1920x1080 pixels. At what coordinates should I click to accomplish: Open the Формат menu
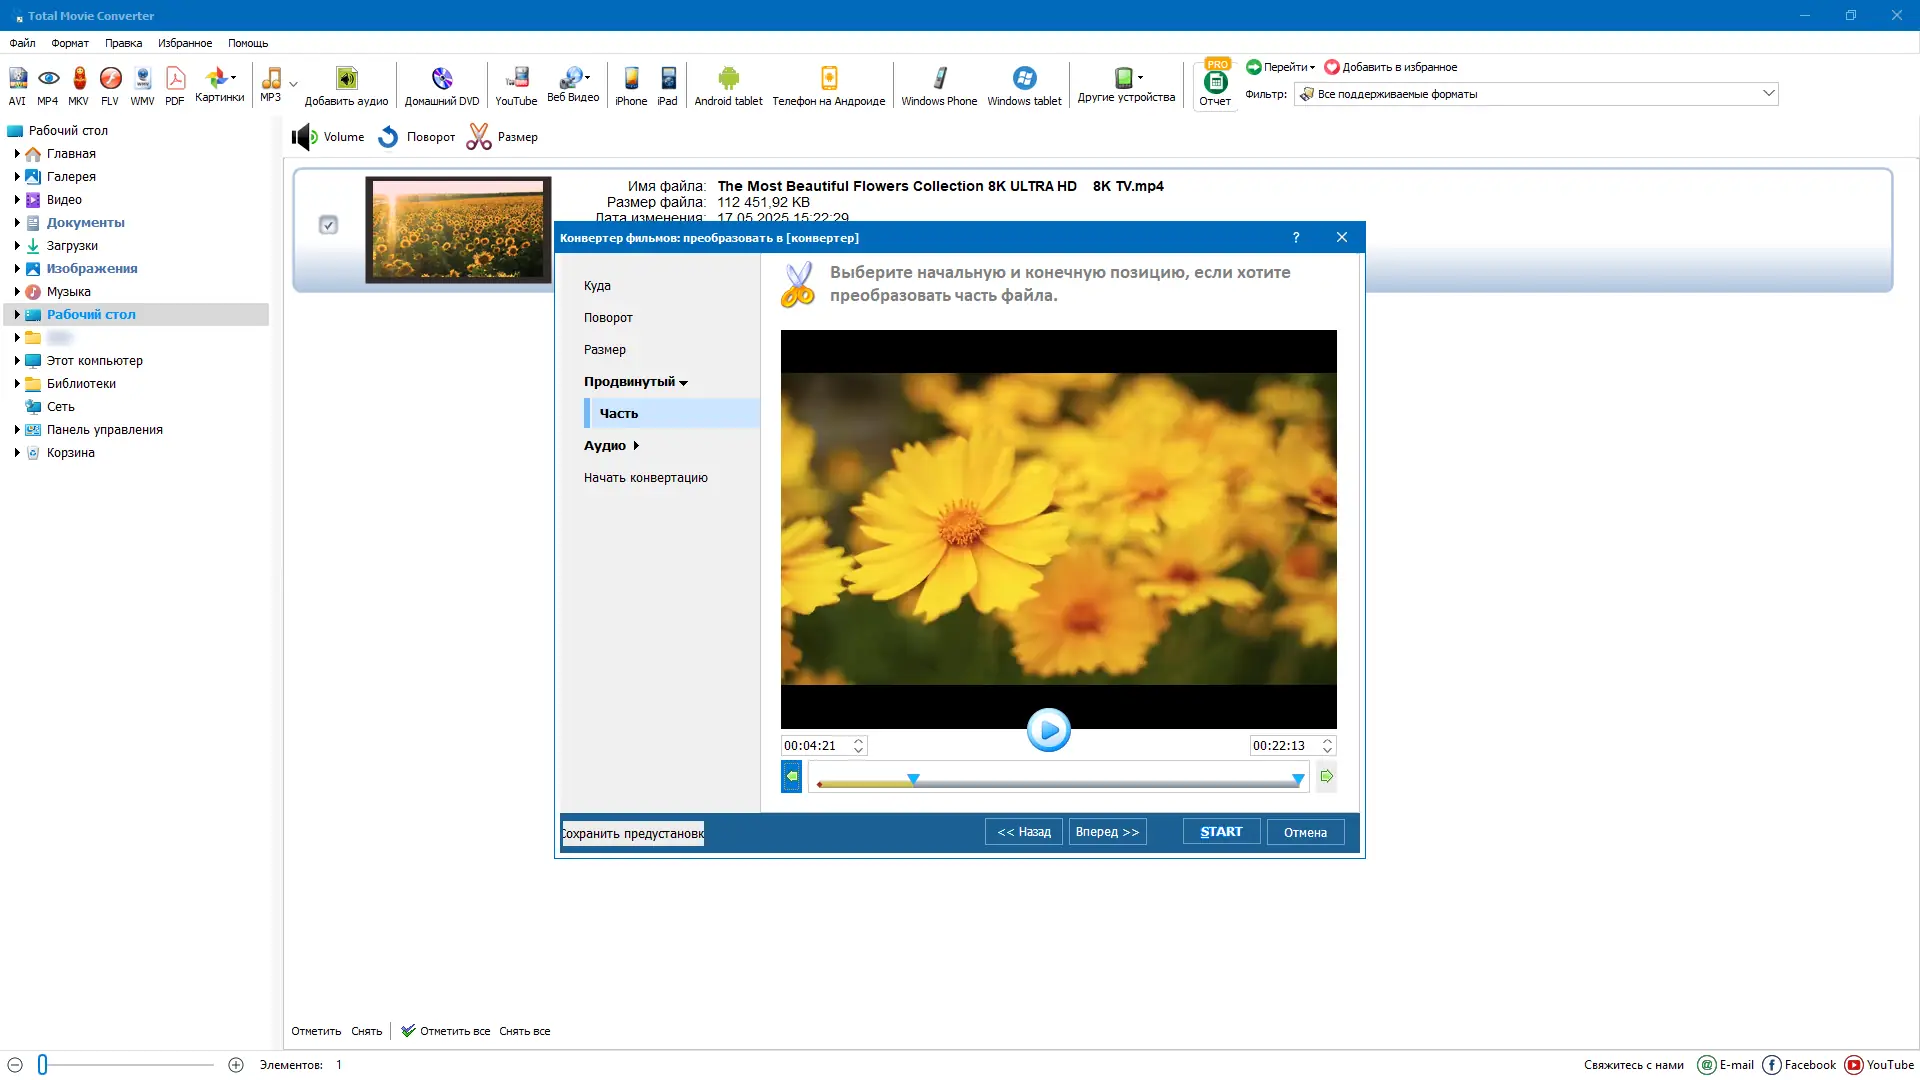click(70, 43)
